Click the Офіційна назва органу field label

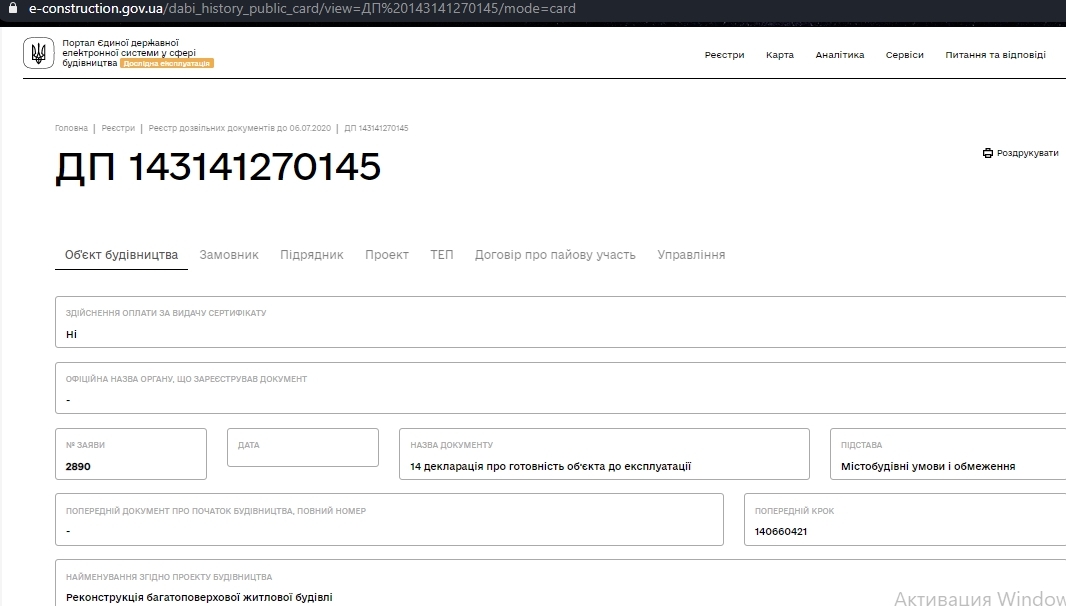pyautogui.click(x=186, y=379)
